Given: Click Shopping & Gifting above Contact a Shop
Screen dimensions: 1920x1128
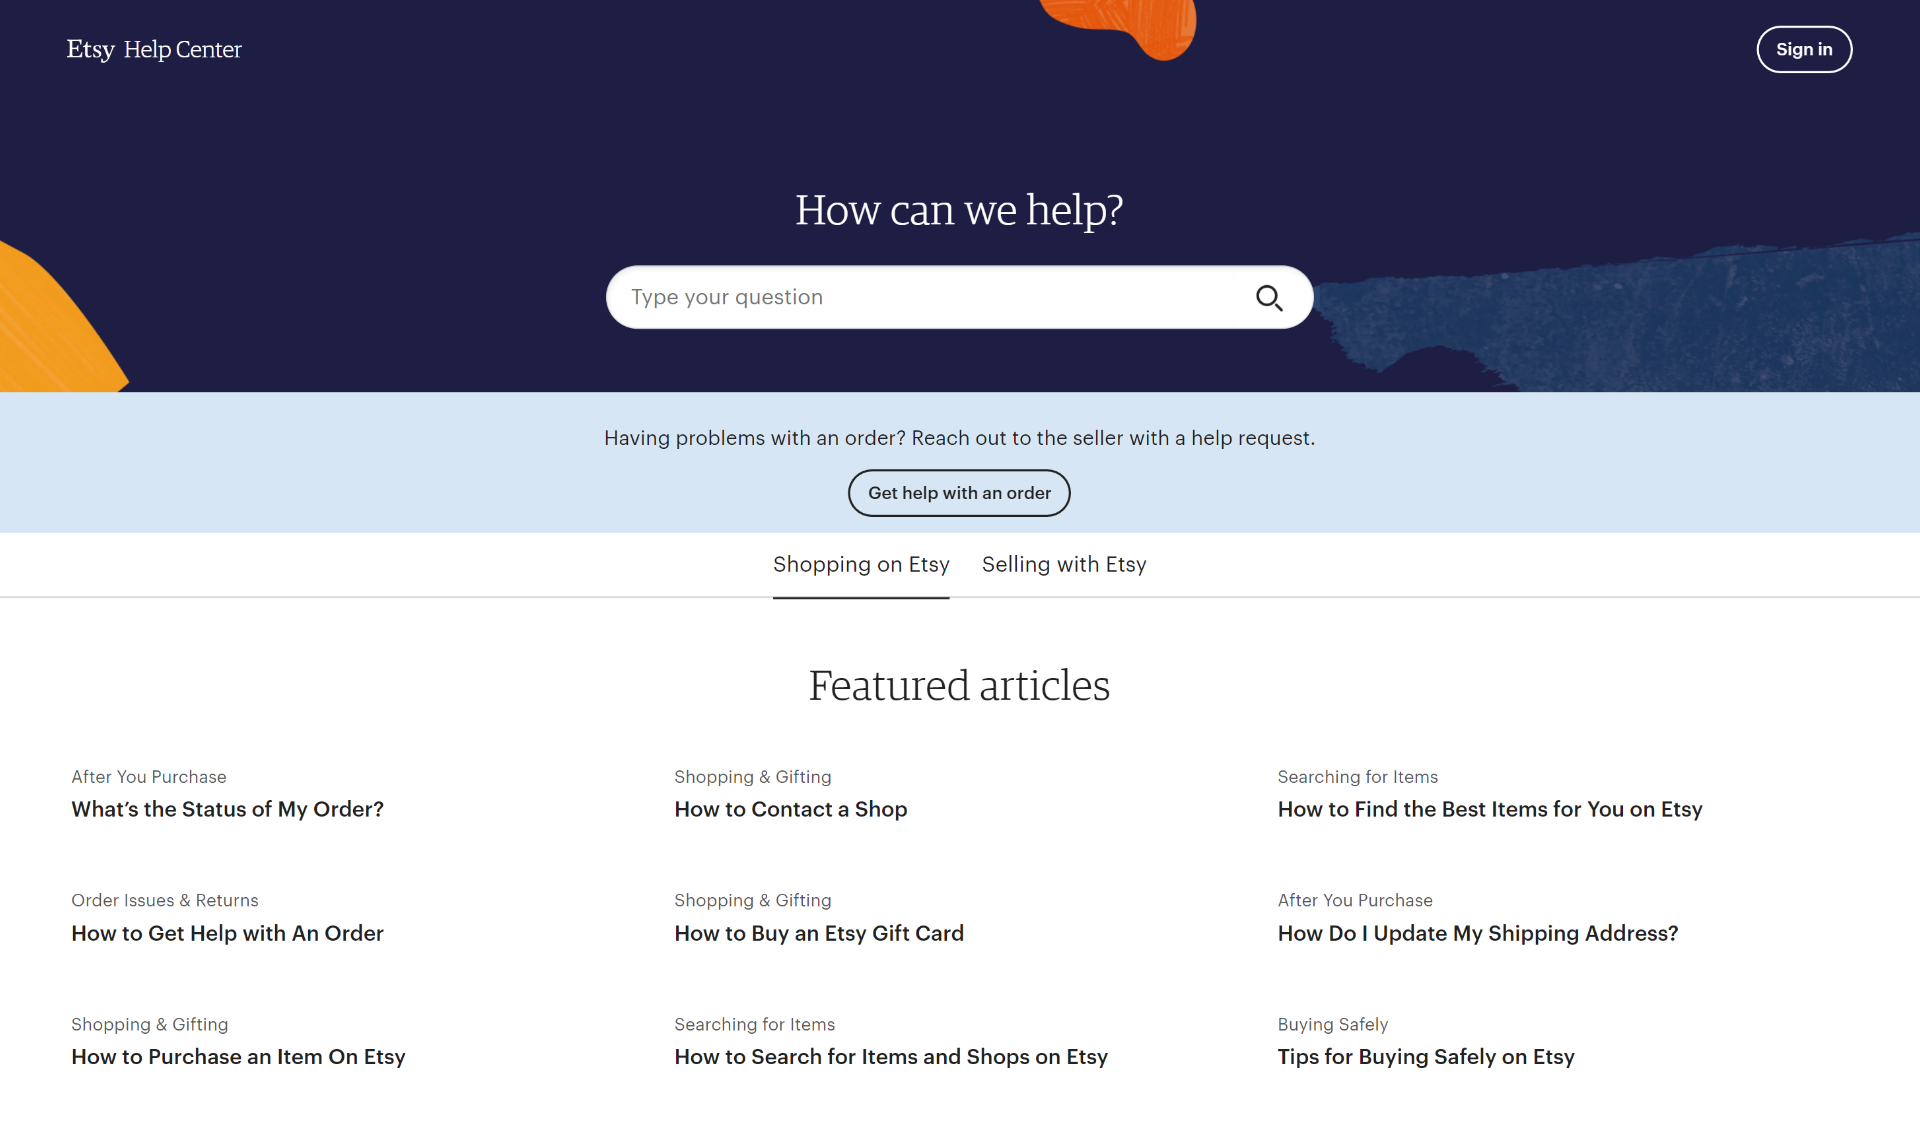Looking at the screenshot, I should point(753,777).
